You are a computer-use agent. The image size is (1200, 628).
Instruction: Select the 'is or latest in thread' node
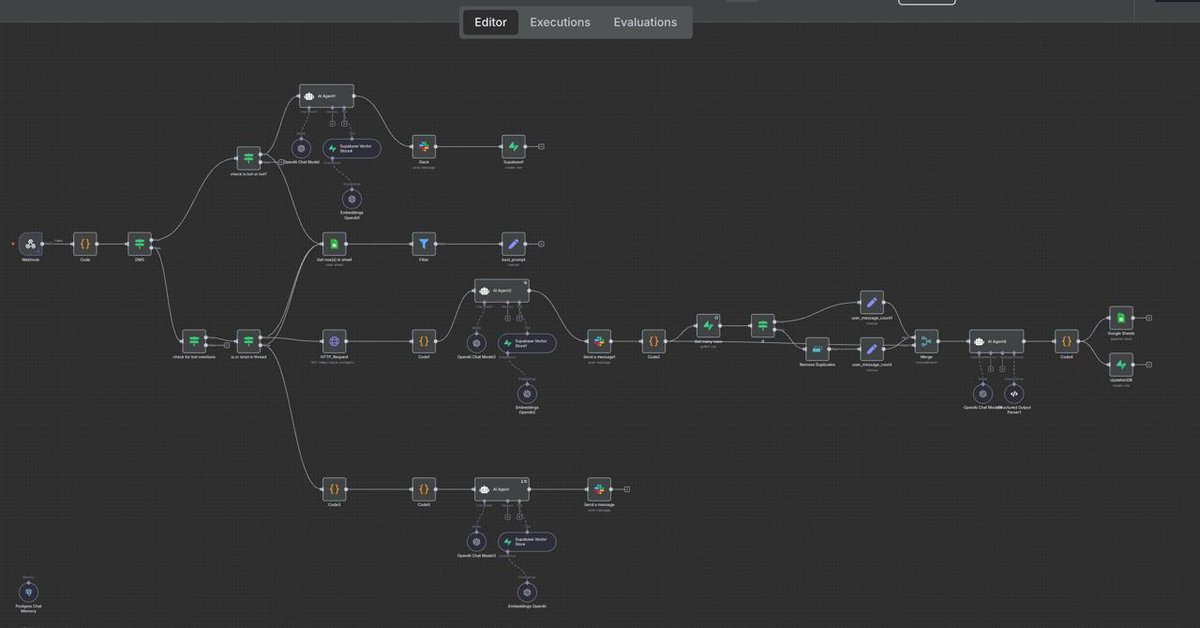pyautogui.click(x=249, y=341)
